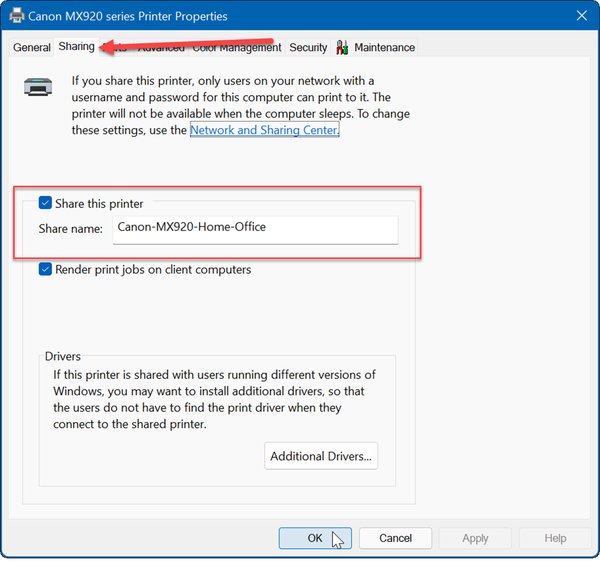Toggle Render print jobs on client computers
Image resolution: width=600 pixels, height=563 pixels.
[45, 269]
